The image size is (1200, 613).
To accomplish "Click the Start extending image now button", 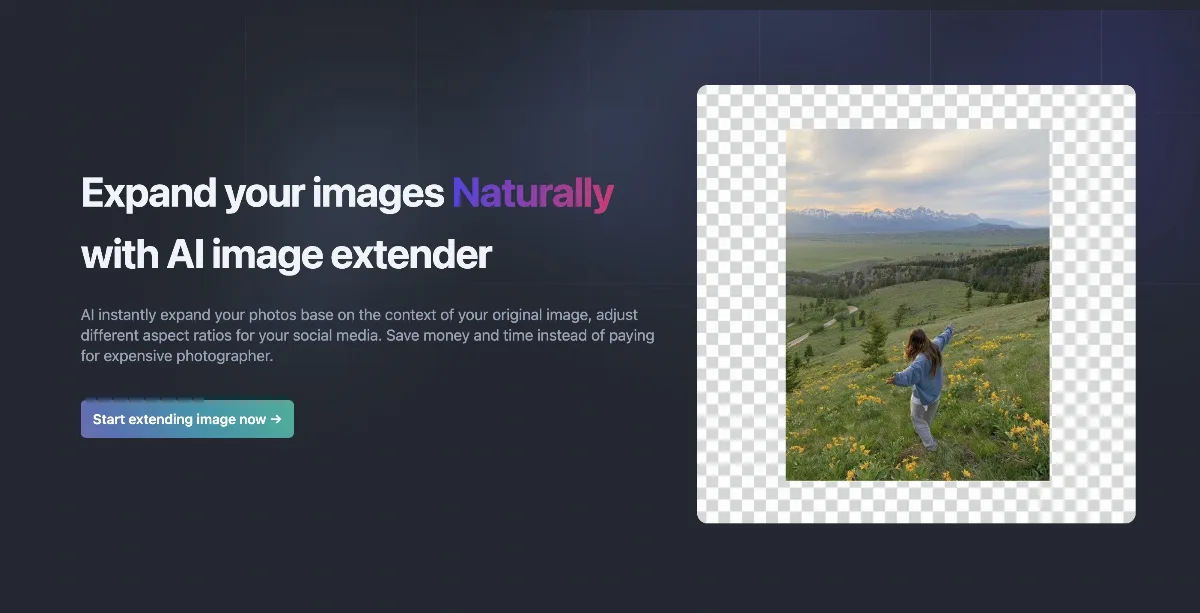I will (187, 419).
